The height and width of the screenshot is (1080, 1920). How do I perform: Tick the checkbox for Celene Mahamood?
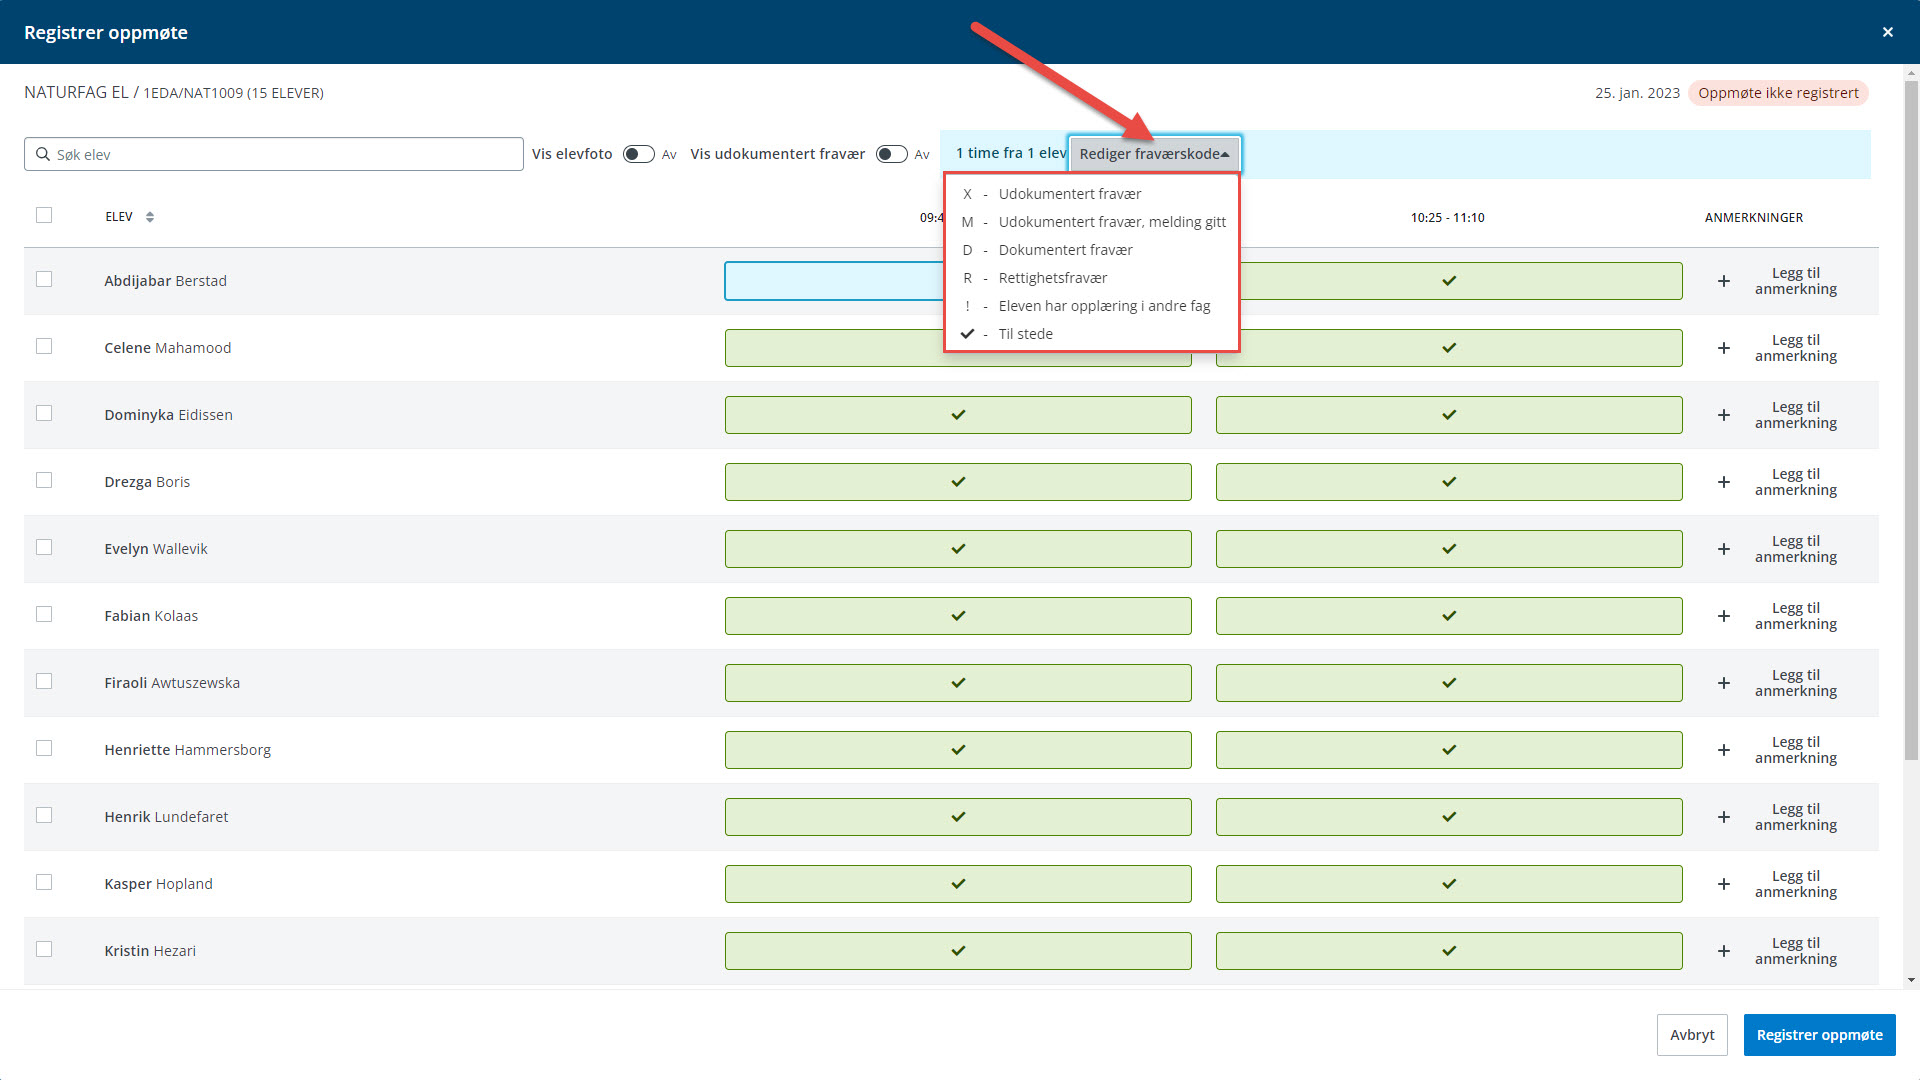pos(44,346)
